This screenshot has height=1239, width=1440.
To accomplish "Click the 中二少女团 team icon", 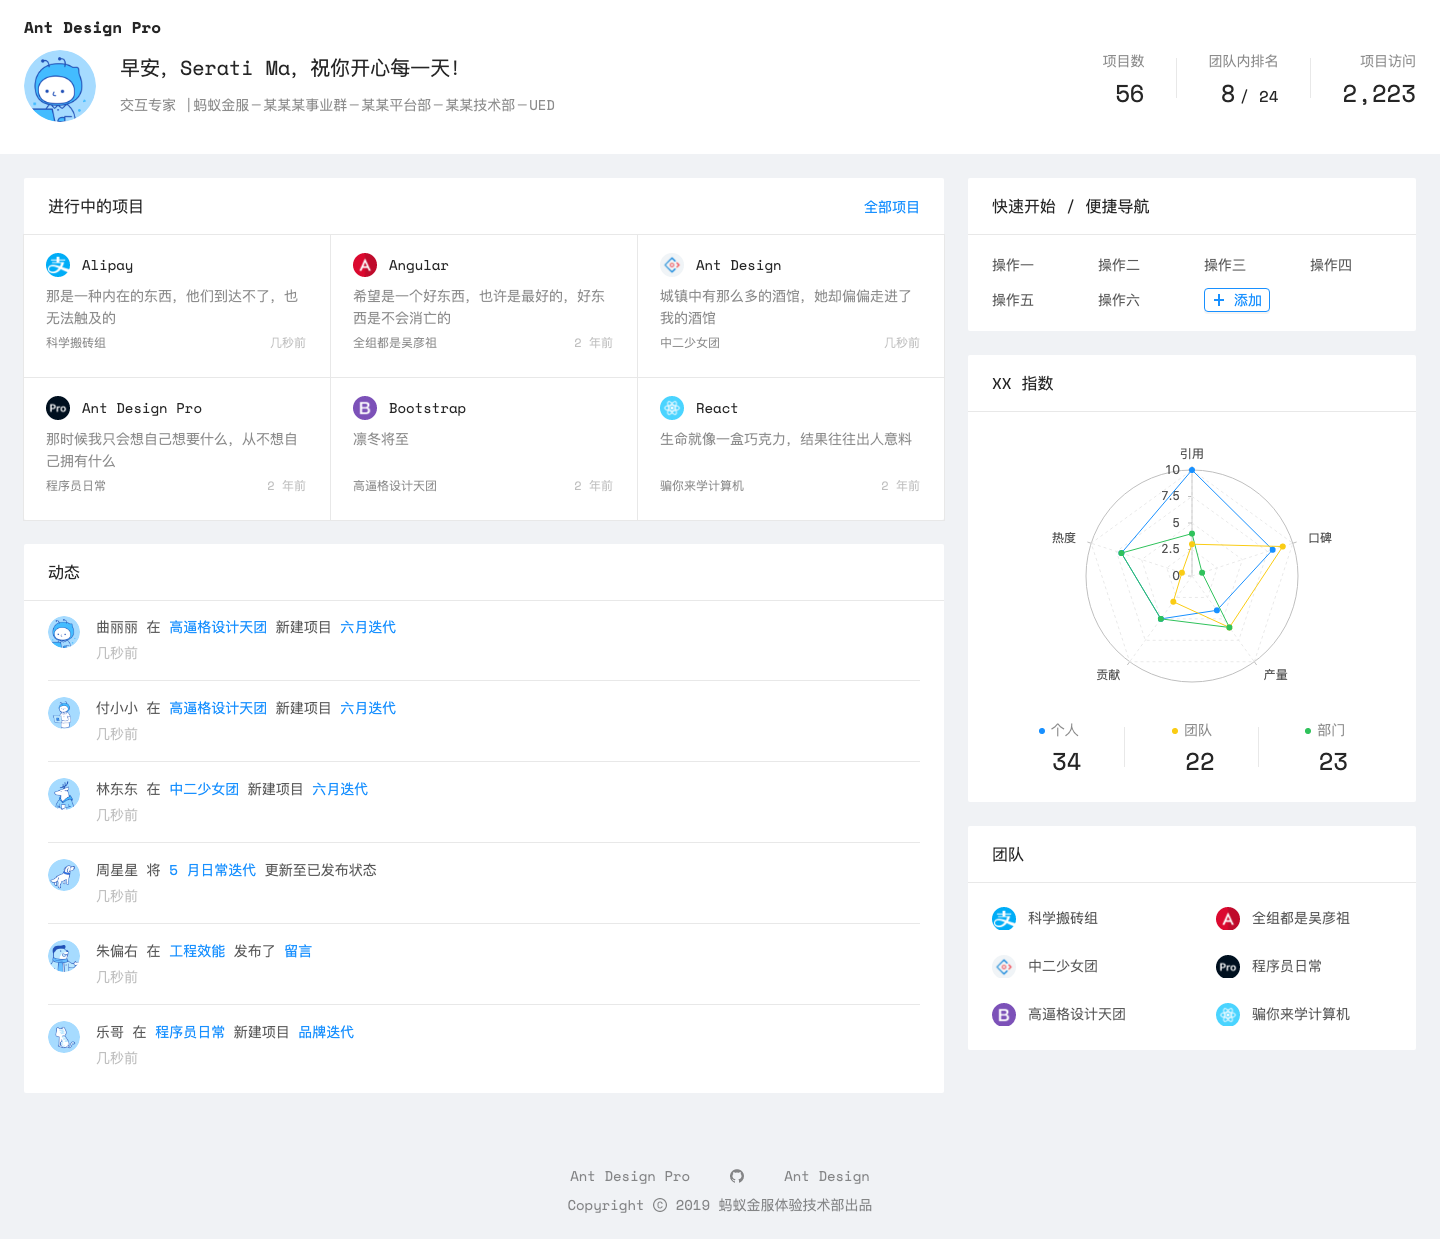I will [1004, 966].
